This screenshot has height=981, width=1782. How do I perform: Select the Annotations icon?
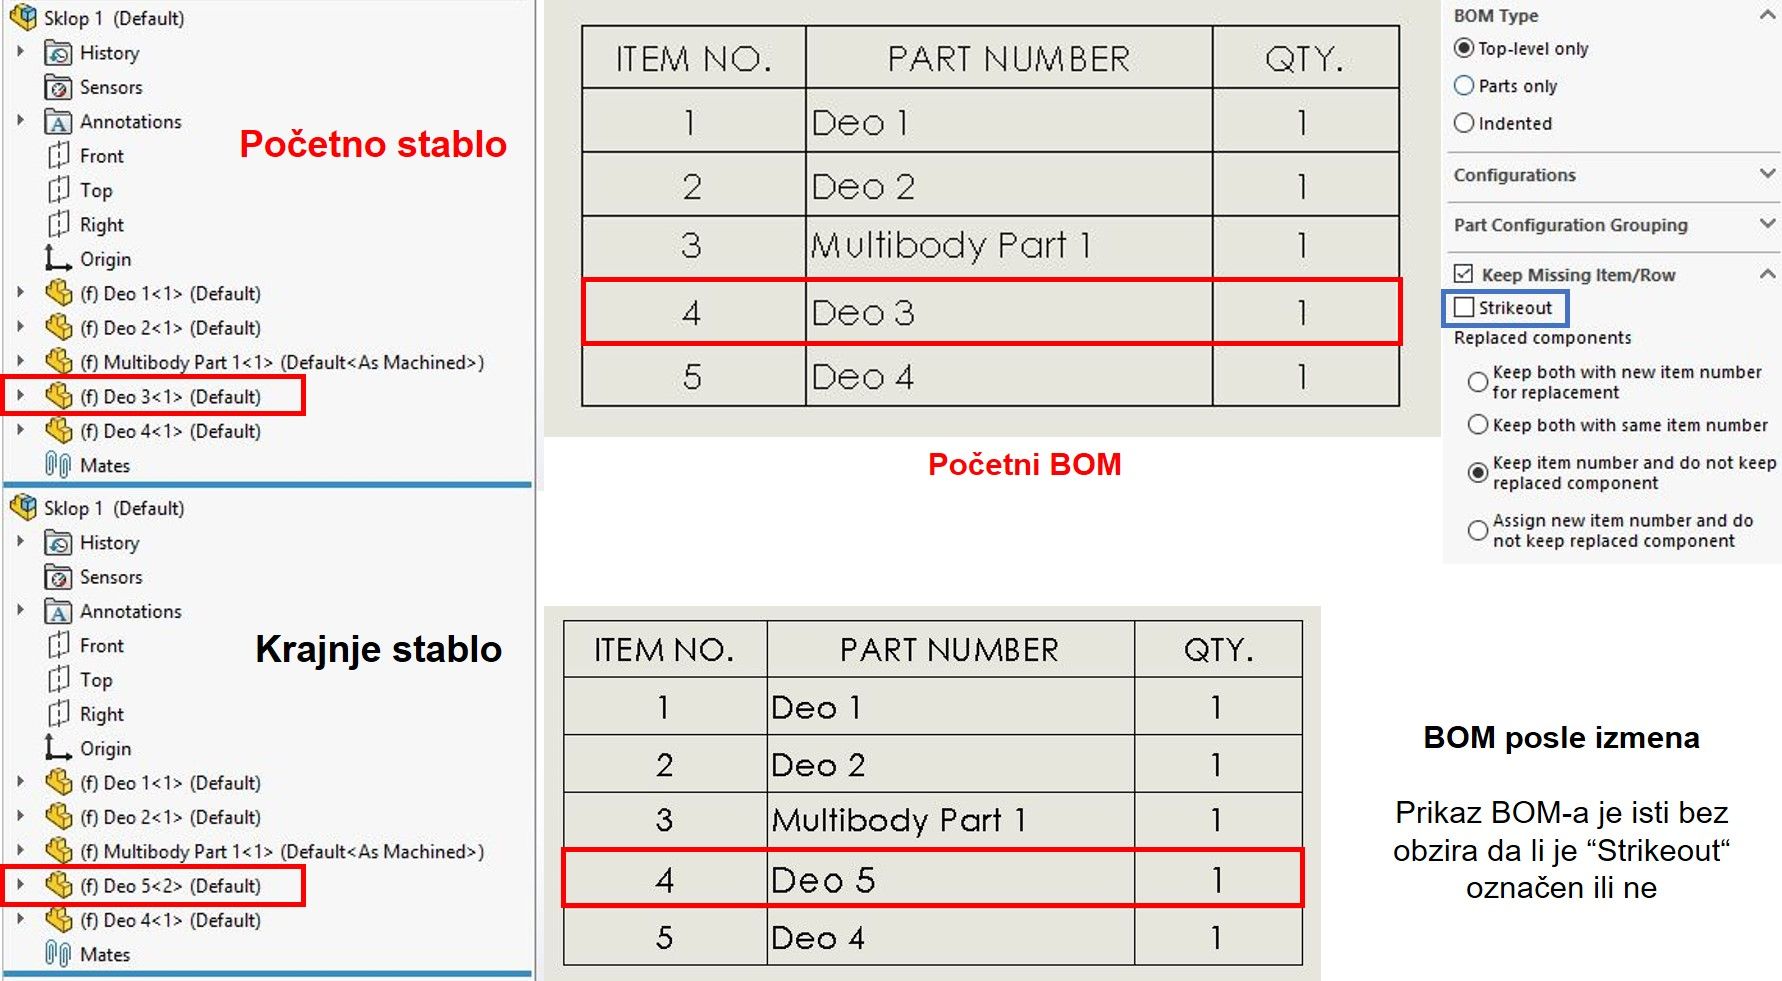[x=55, y=121]
